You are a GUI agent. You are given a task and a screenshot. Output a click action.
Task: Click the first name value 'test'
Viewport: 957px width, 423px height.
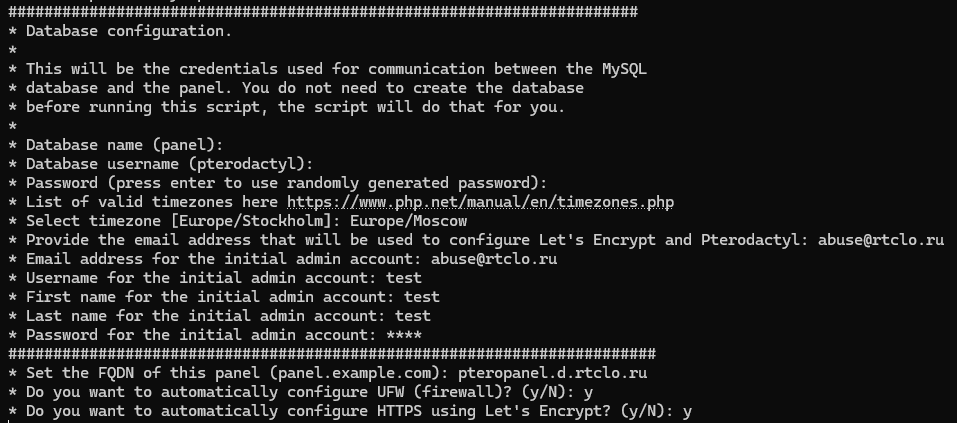pos(422,297)
